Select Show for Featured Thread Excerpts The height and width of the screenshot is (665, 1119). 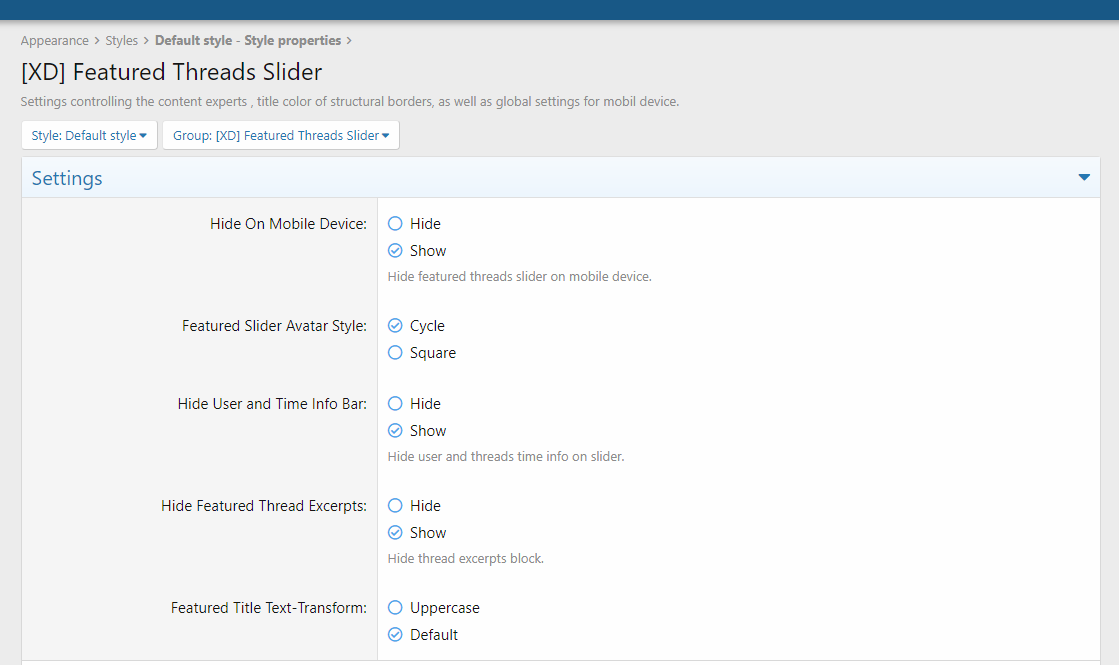pyautogui.click(x=395, y=533)
